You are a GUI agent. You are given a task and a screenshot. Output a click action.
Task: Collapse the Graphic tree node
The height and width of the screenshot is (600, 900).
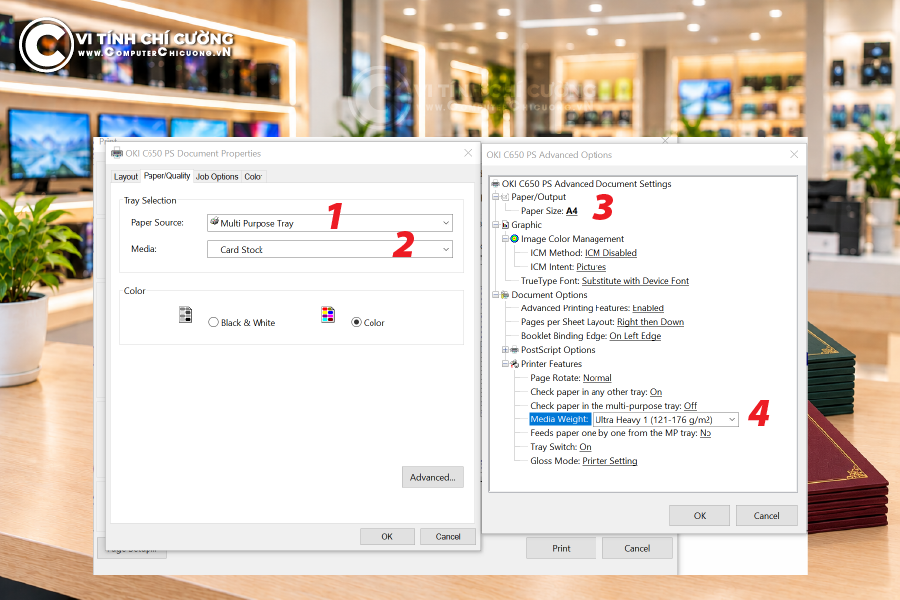tap(495, 225)
